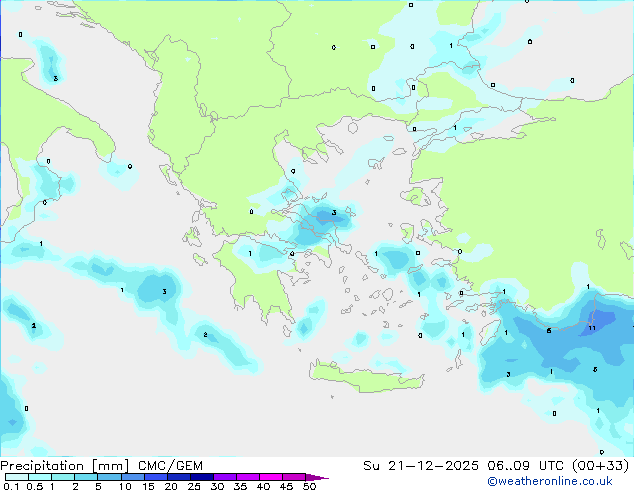Click the legend label "15"
This screenshot has height=490, width=634.
pos(148,486)
